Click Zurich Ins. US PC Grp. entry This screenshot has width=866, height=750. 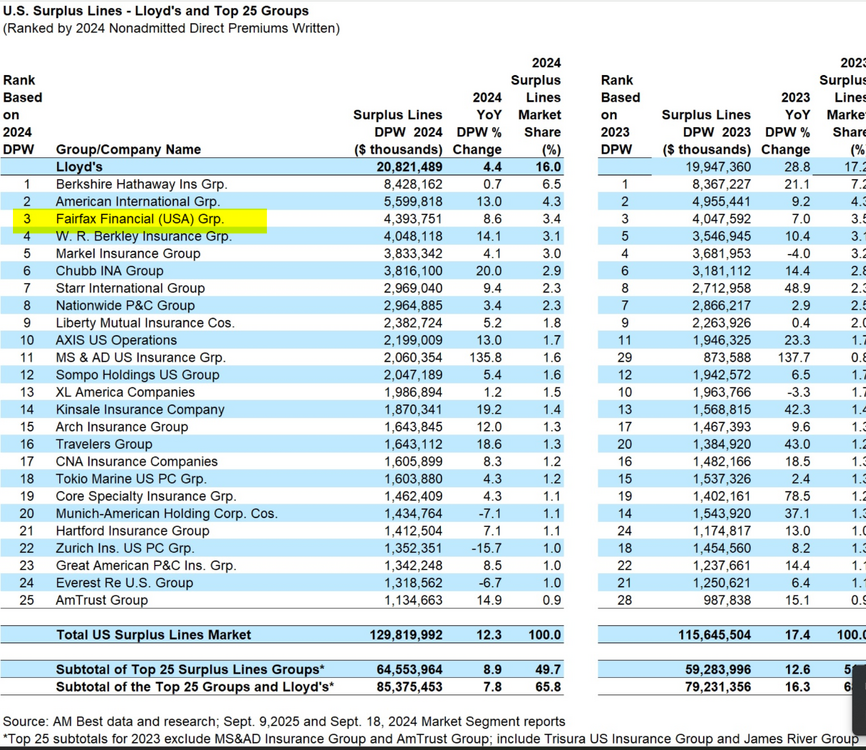click(125, 548)
